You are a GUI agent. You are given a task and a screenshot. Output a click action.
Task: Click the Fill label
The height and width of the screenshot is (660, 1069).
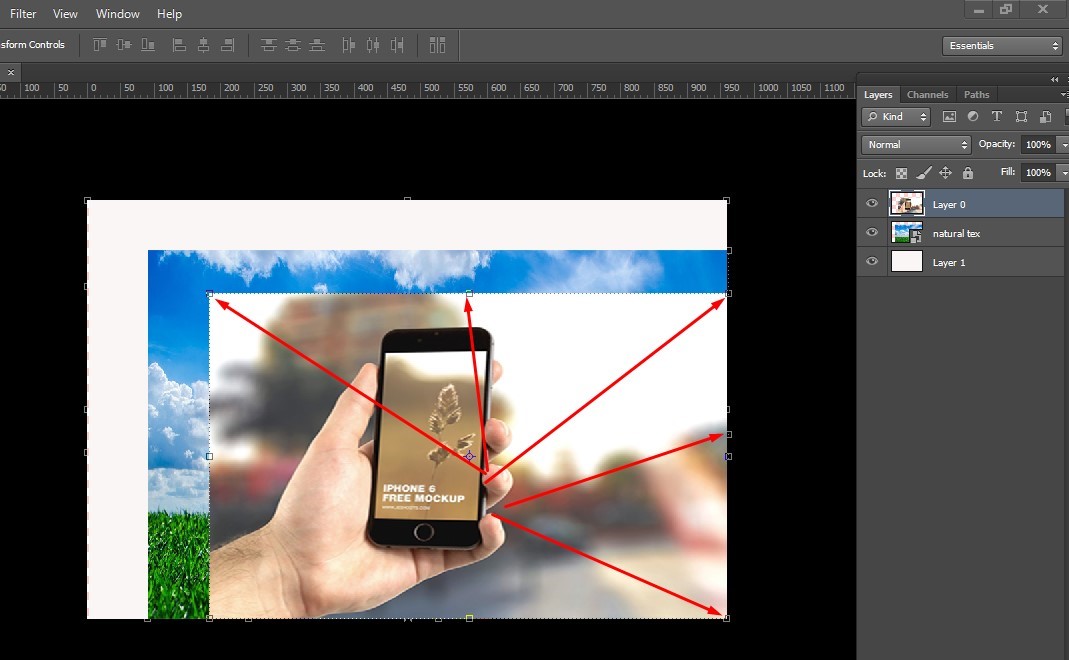[1008, 172]
